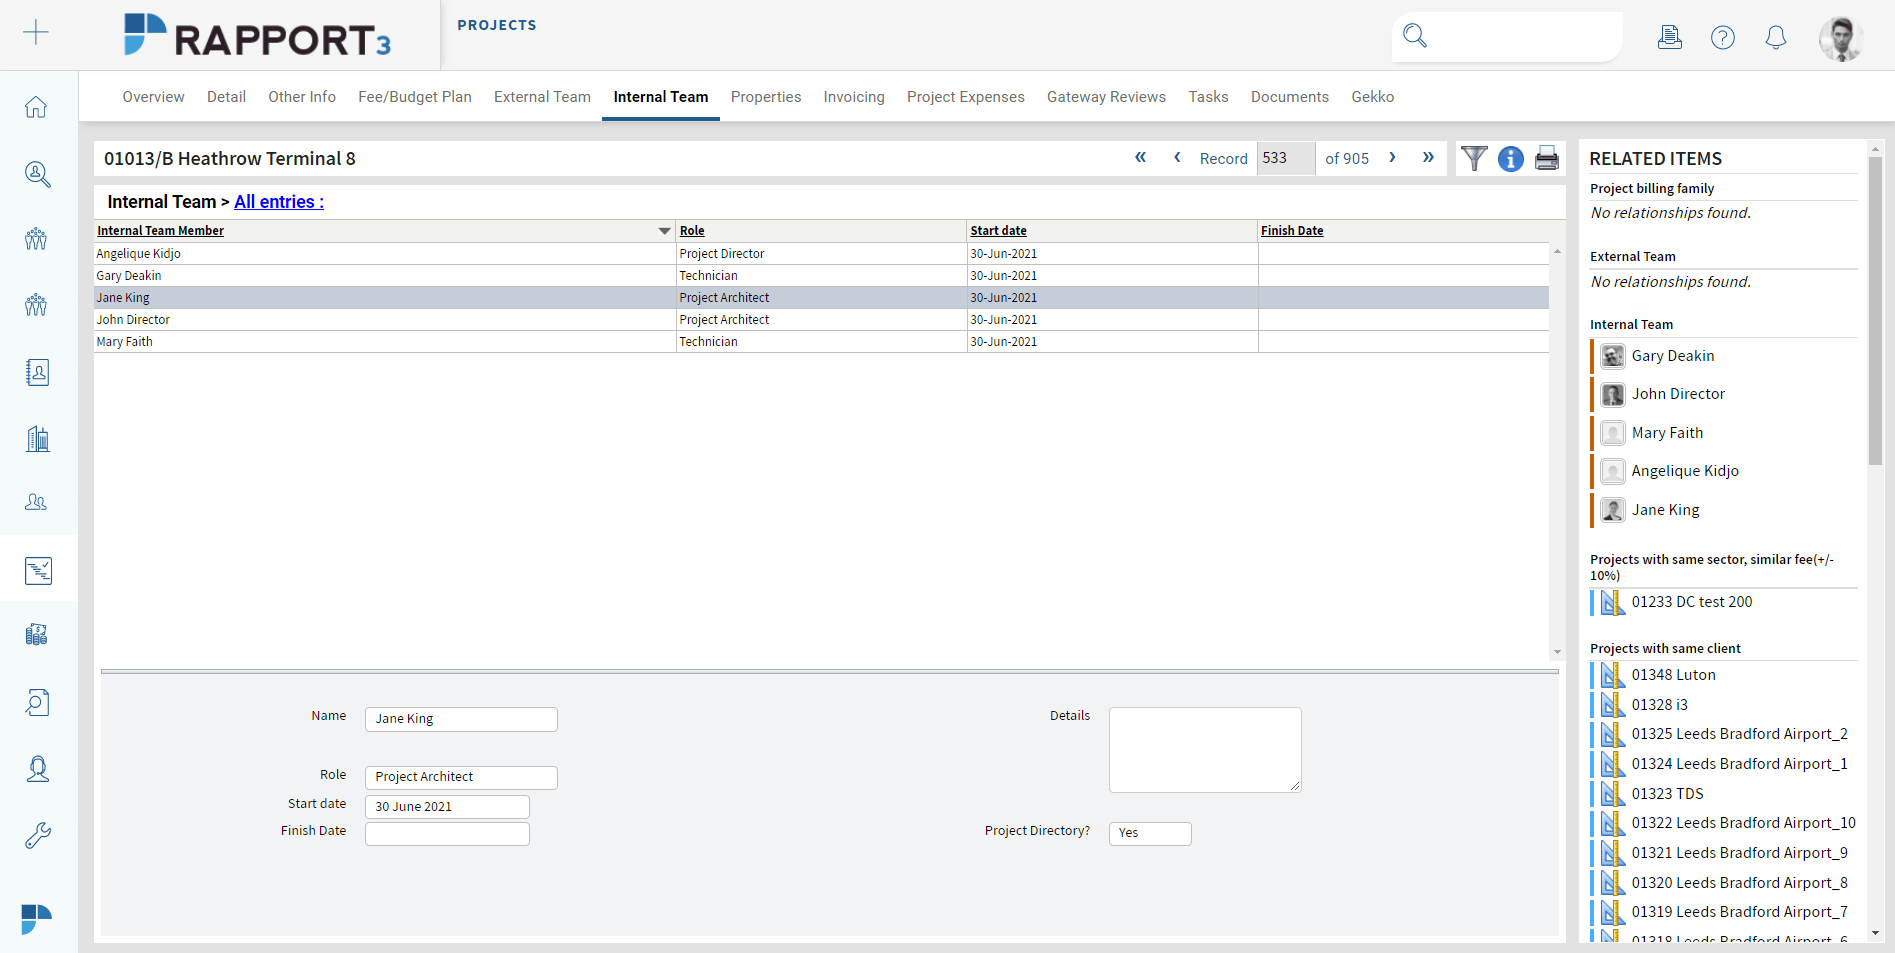Click the sort arrow on Internal Team Member column

664,230
